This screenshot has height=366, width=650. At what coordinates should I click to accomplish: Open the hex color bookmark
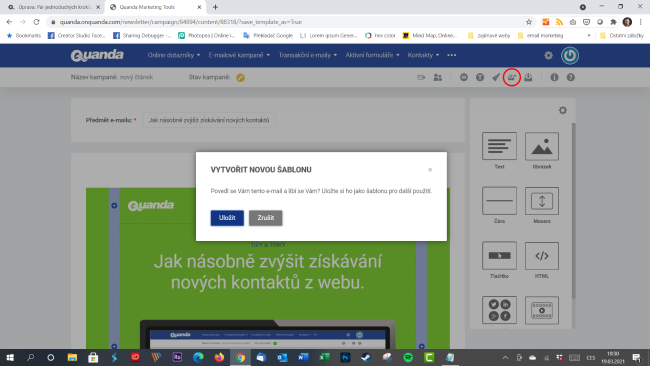(x=380, y=36)
